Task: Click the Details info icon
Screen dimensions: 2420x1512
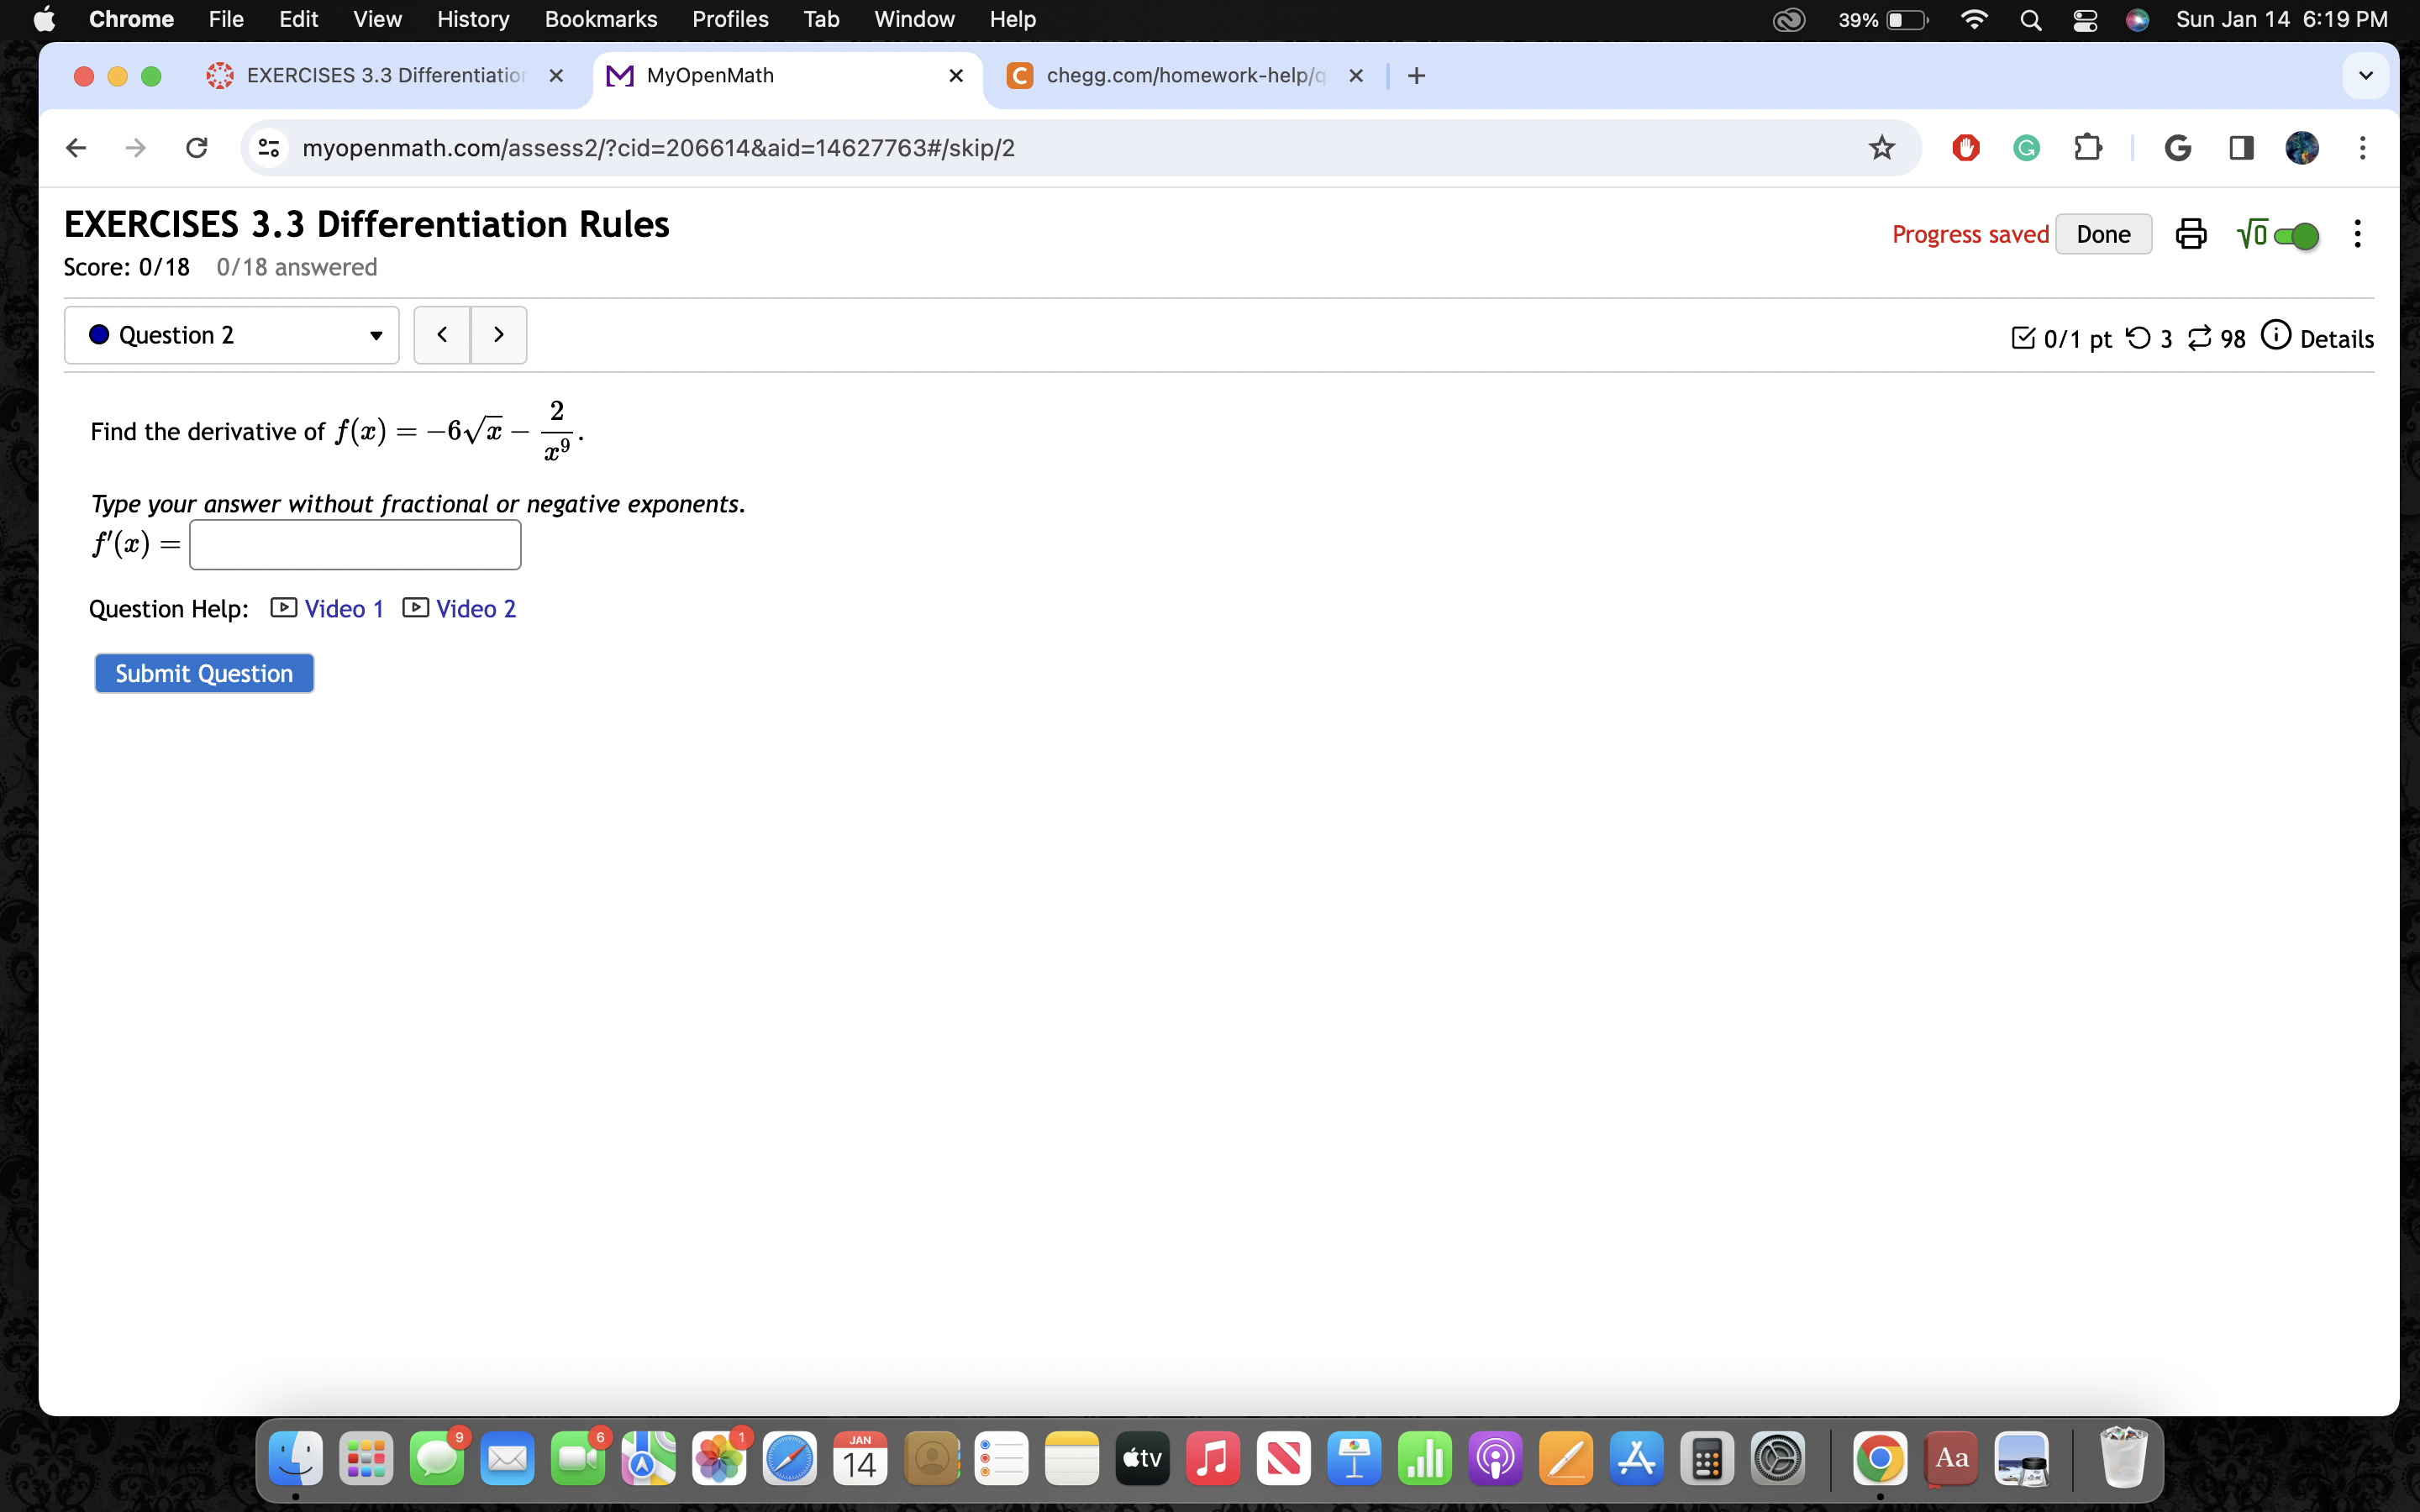Action: 2275,336
